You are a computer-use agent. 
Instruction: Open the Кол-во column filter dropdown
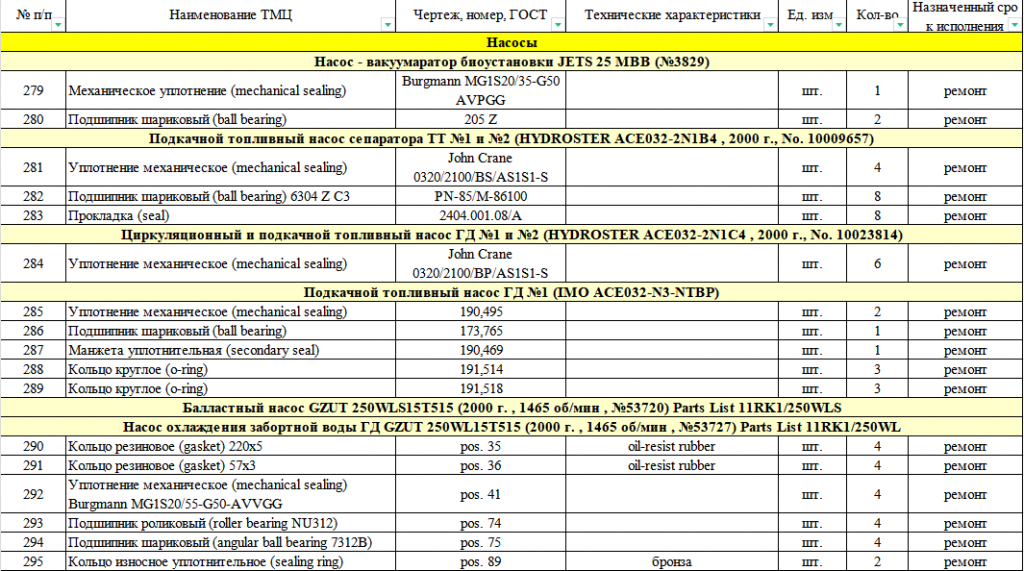coord(899,25)
